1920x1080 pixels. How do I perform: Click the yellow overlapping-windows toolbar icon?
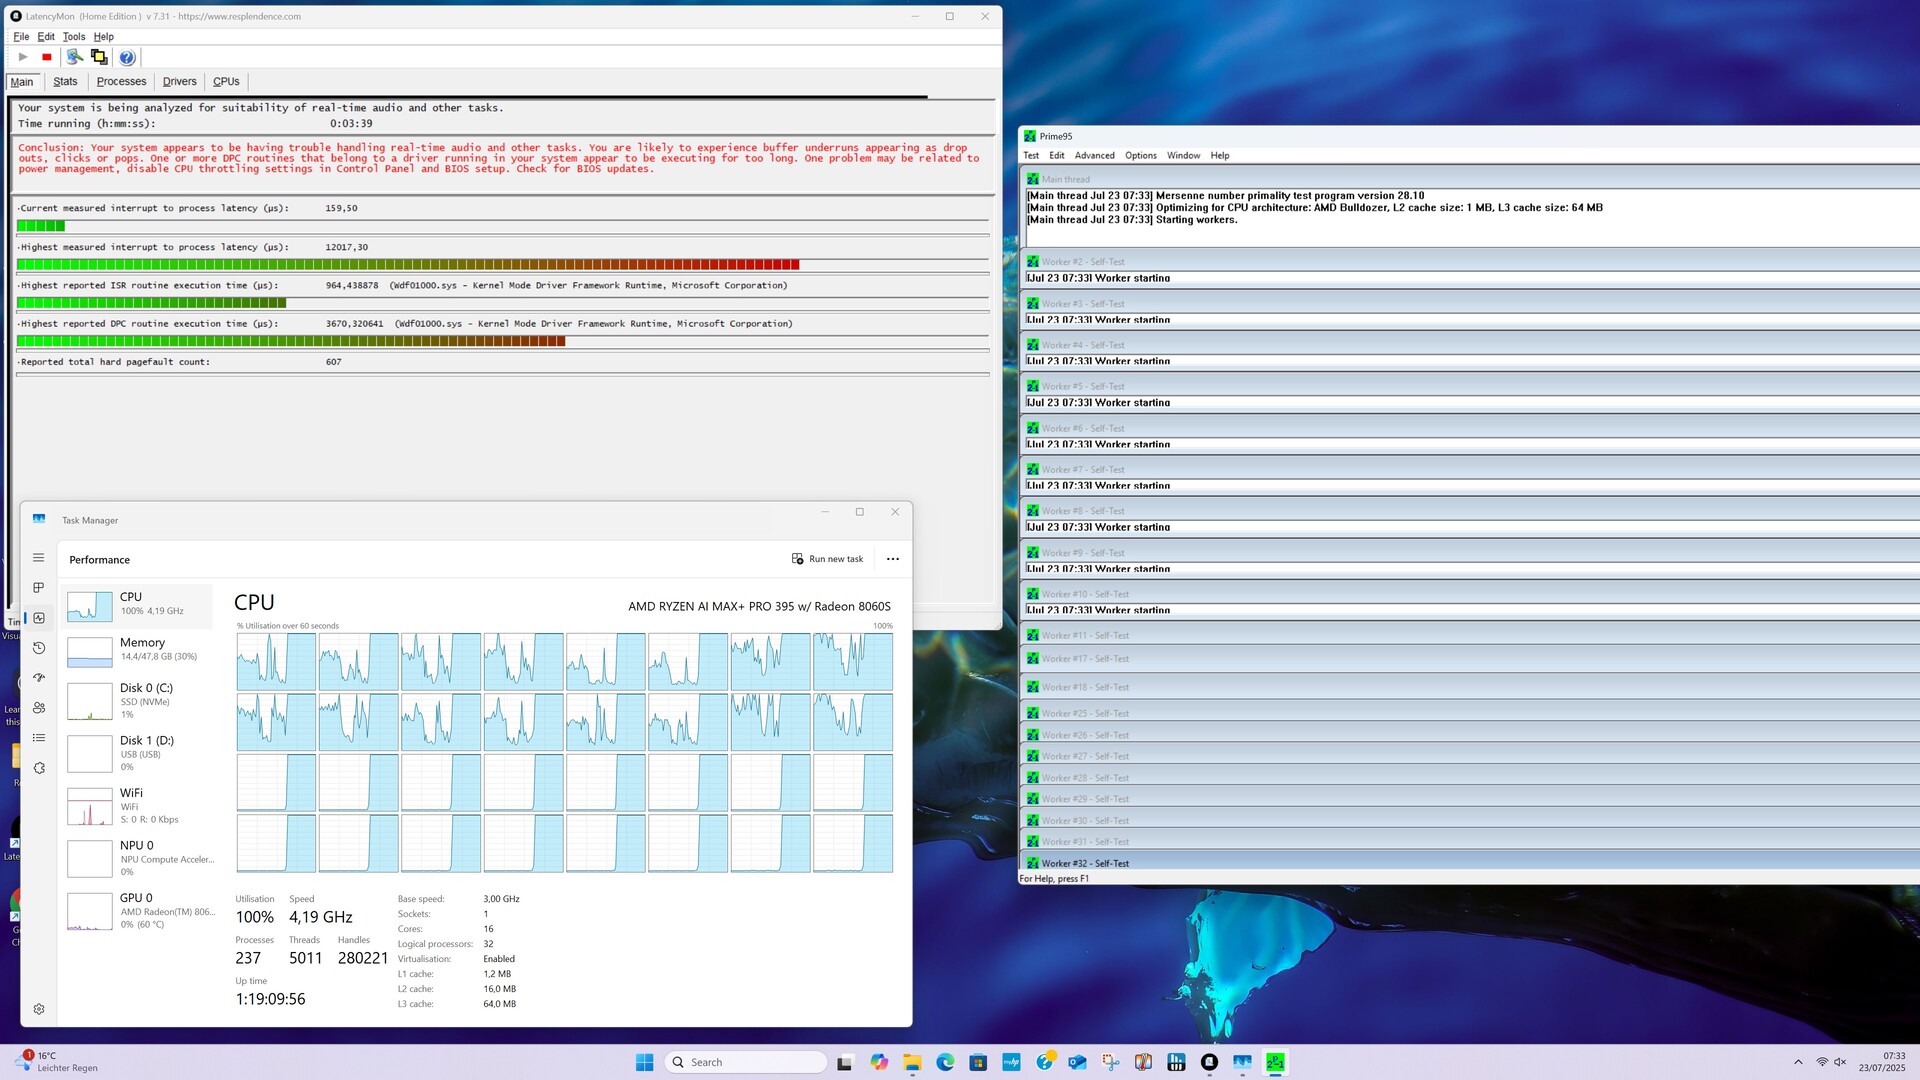(x=99, y=57)
